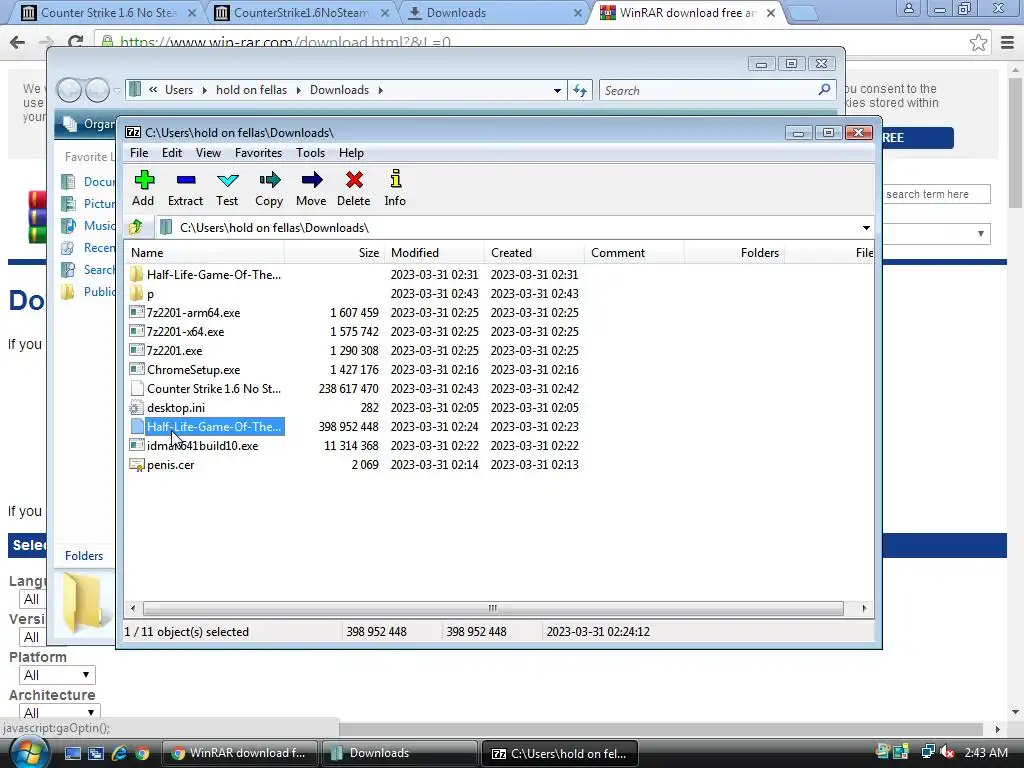Click the Copy arrow icon
1024x768 pixels.
269,180
